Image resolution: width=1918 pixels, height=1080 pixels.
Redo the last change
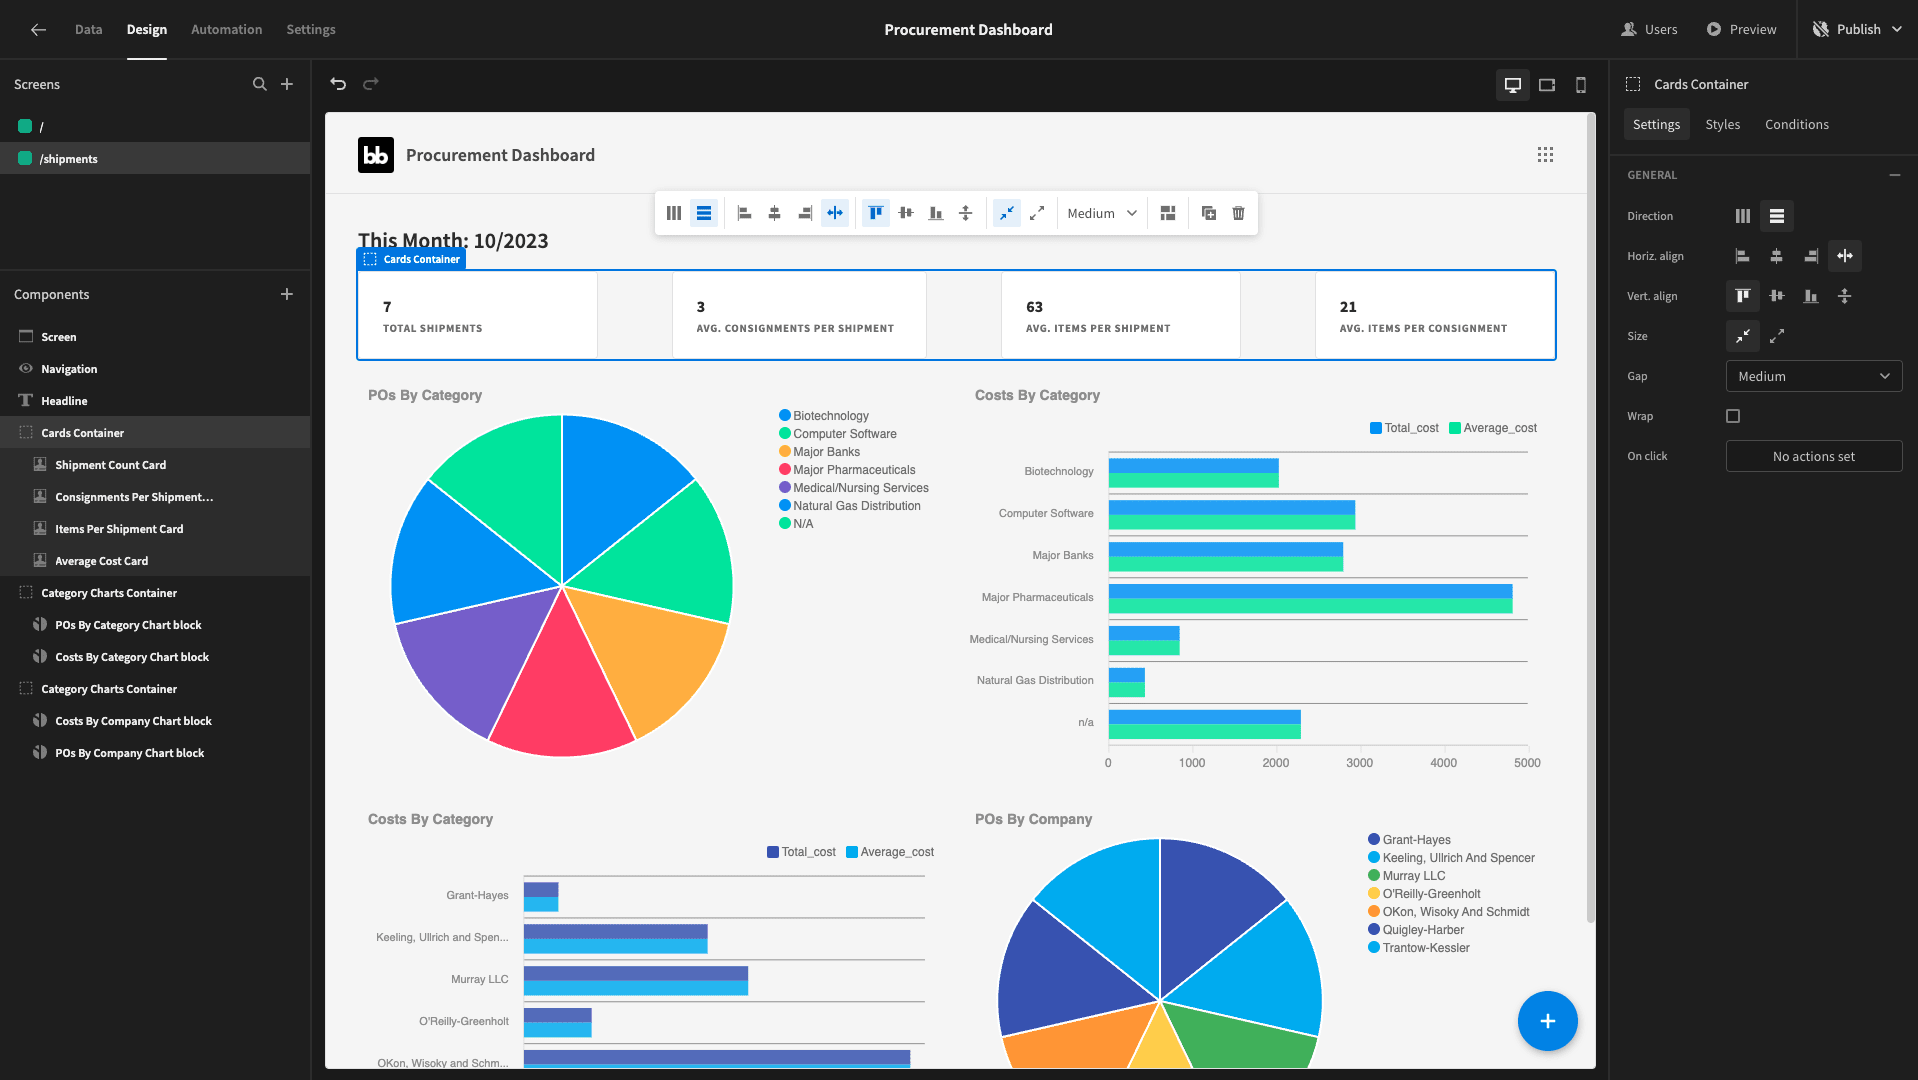[371, 84]
